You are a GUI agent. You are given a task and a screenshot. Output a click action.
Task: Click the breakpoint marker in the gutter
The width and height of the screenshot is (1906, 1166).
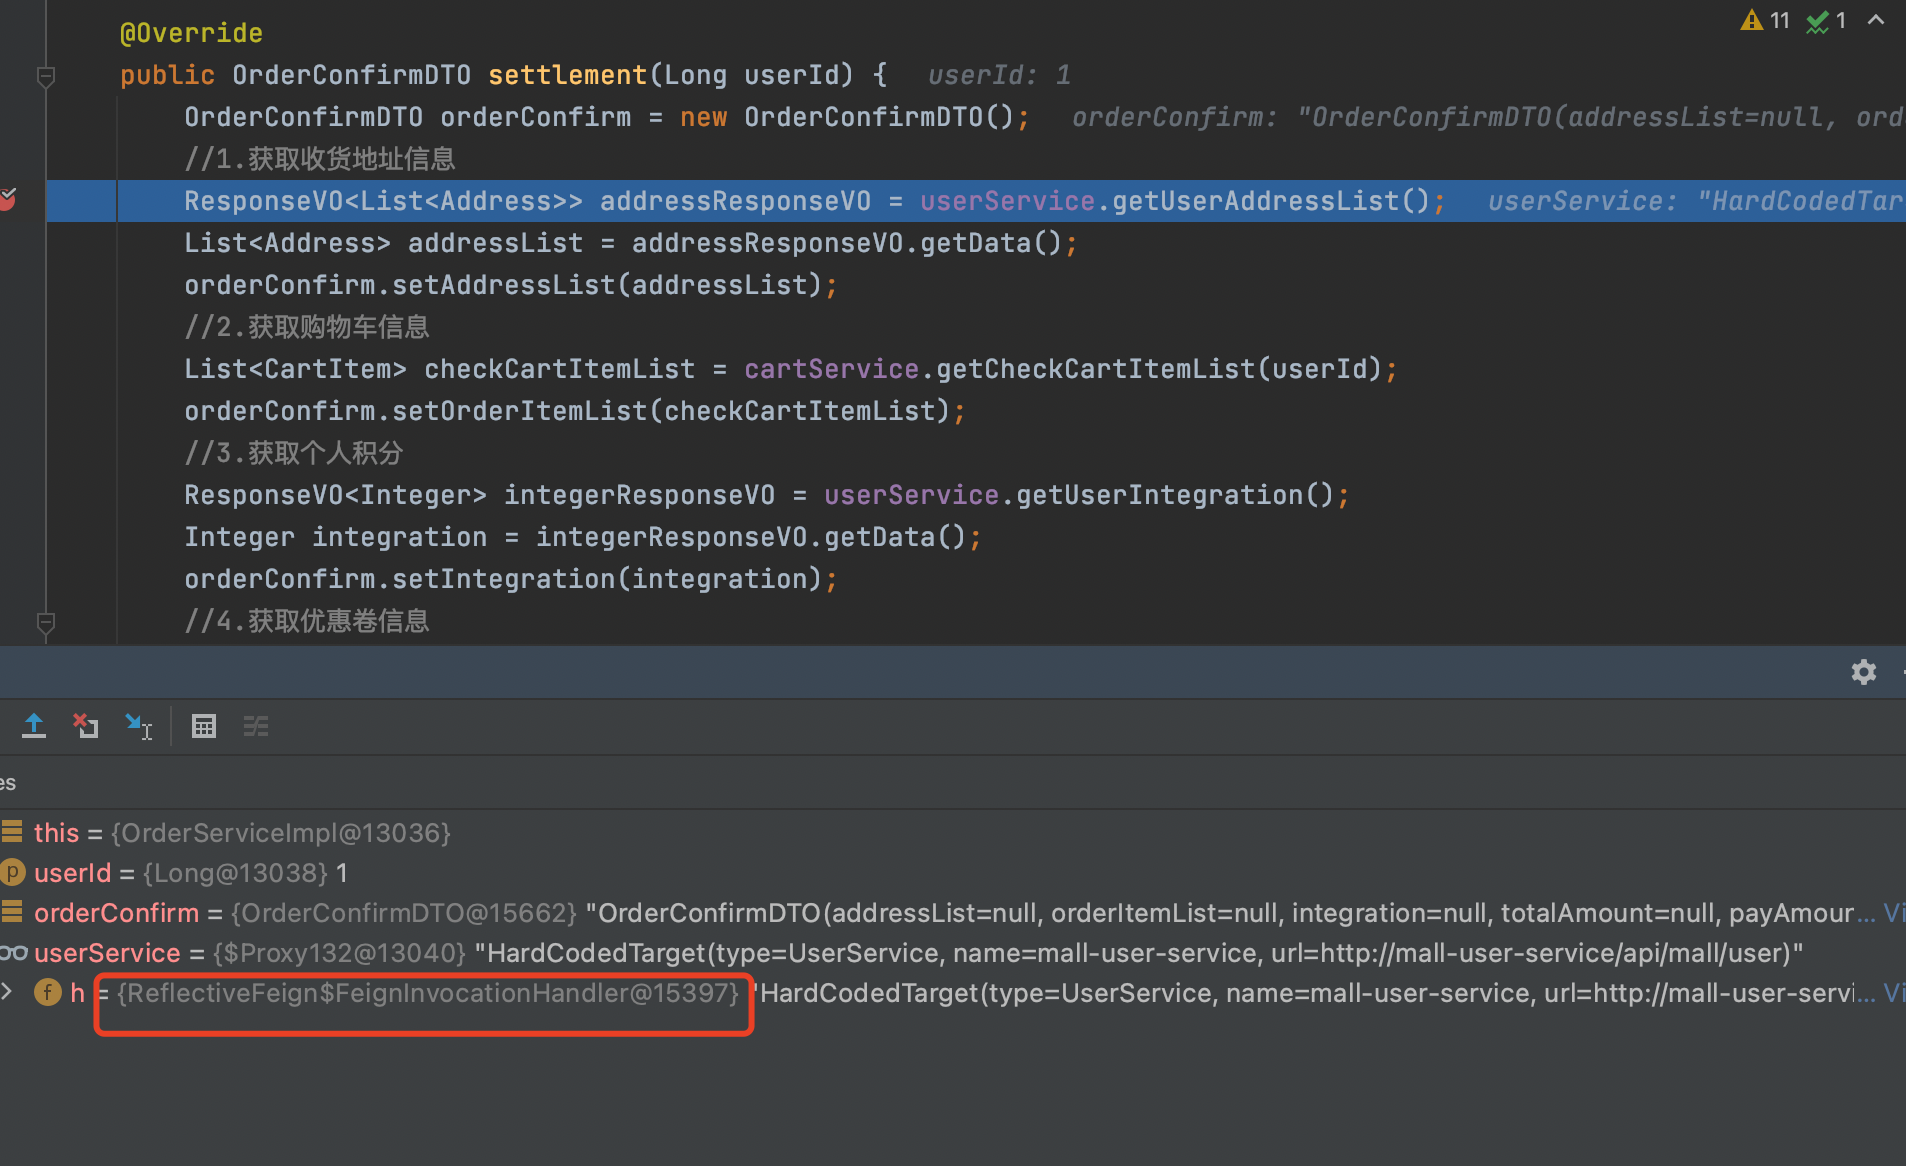[x=8, y=200]
